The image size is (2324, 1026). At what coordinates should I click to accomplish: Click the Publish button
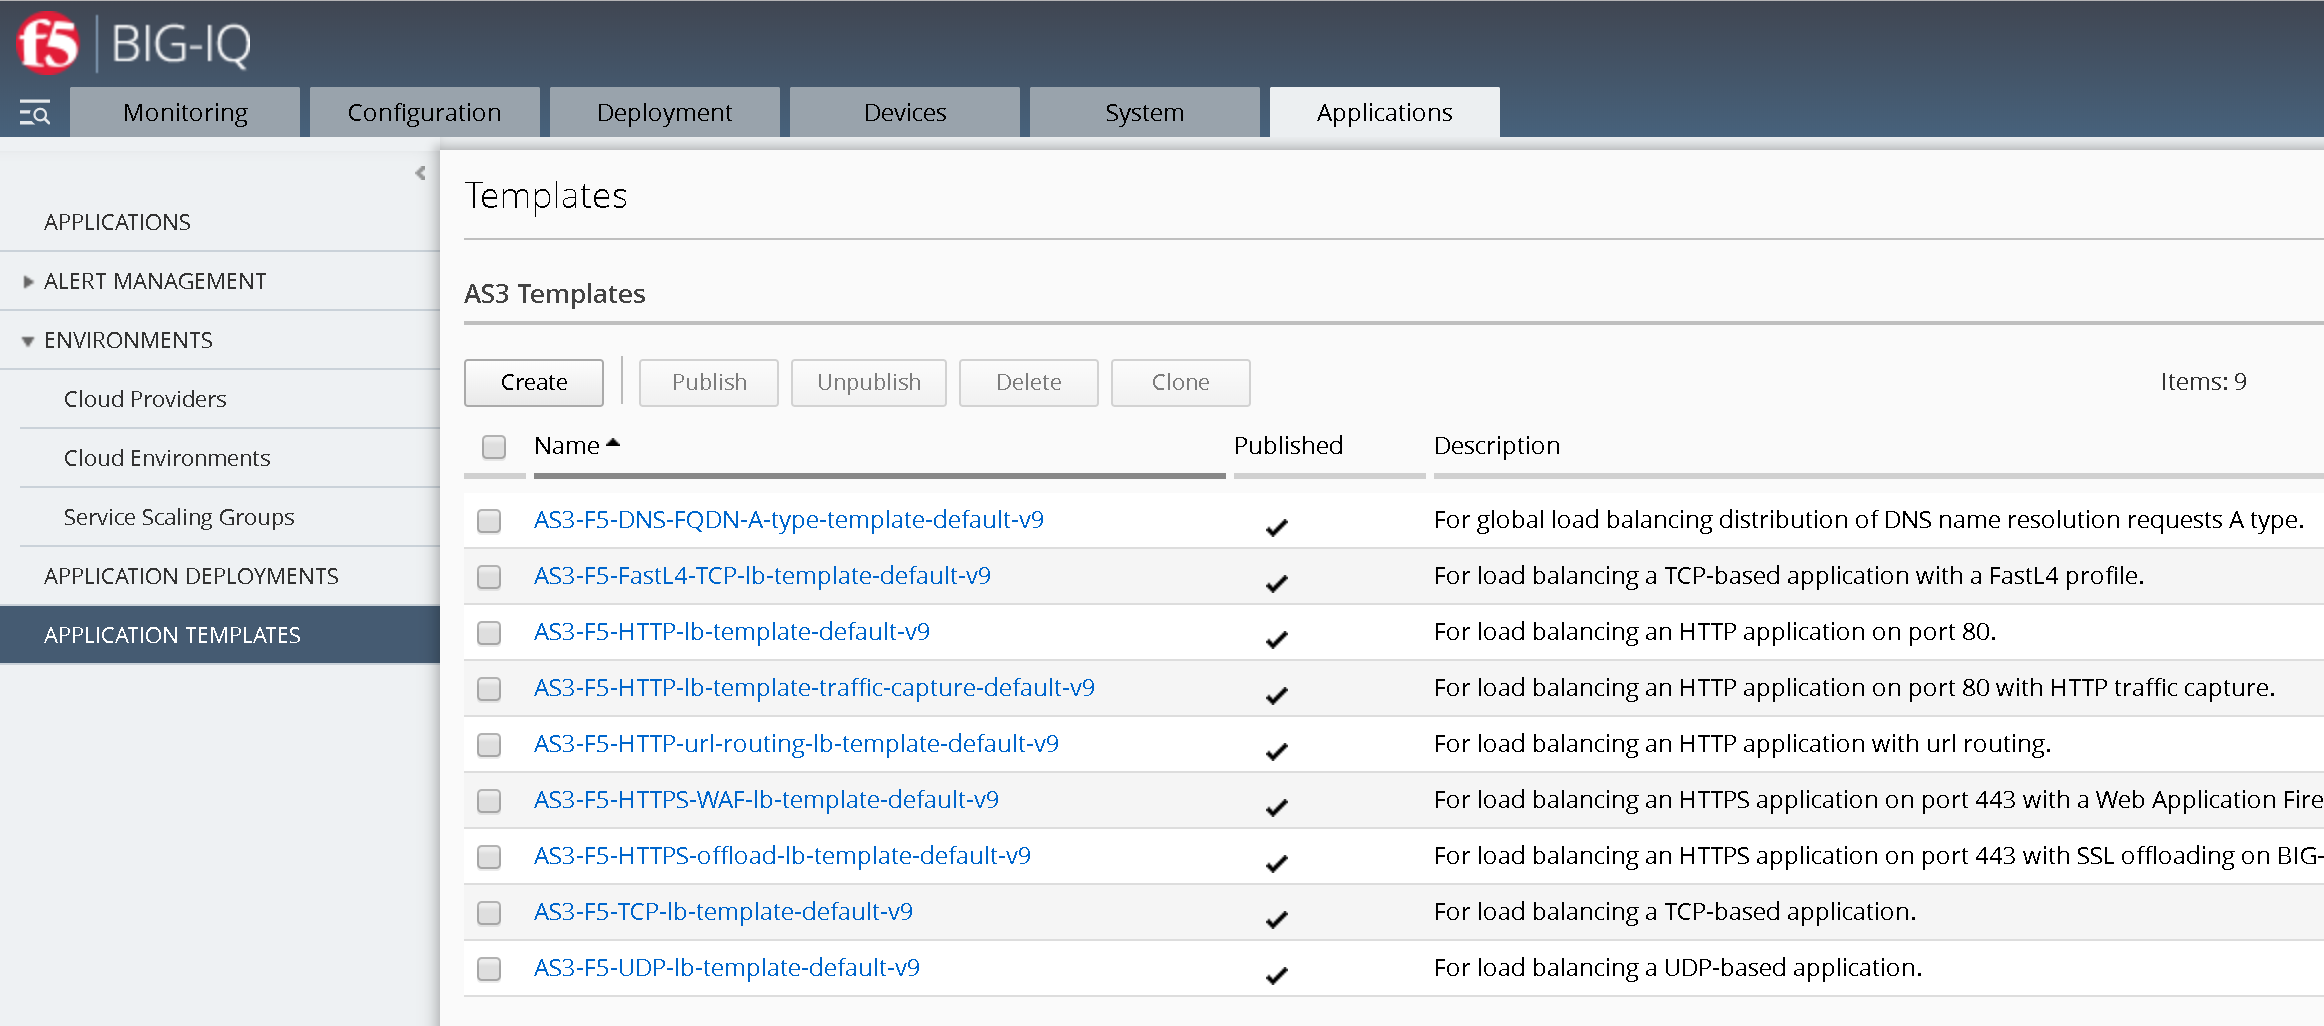coord(709,382)
